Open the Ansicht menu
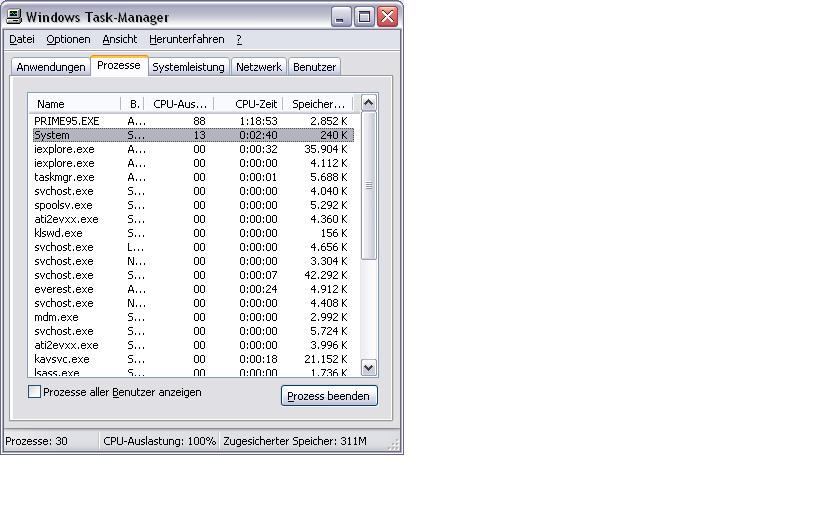The width and height of the screenshot is (840, 525). tap(119, 39)
